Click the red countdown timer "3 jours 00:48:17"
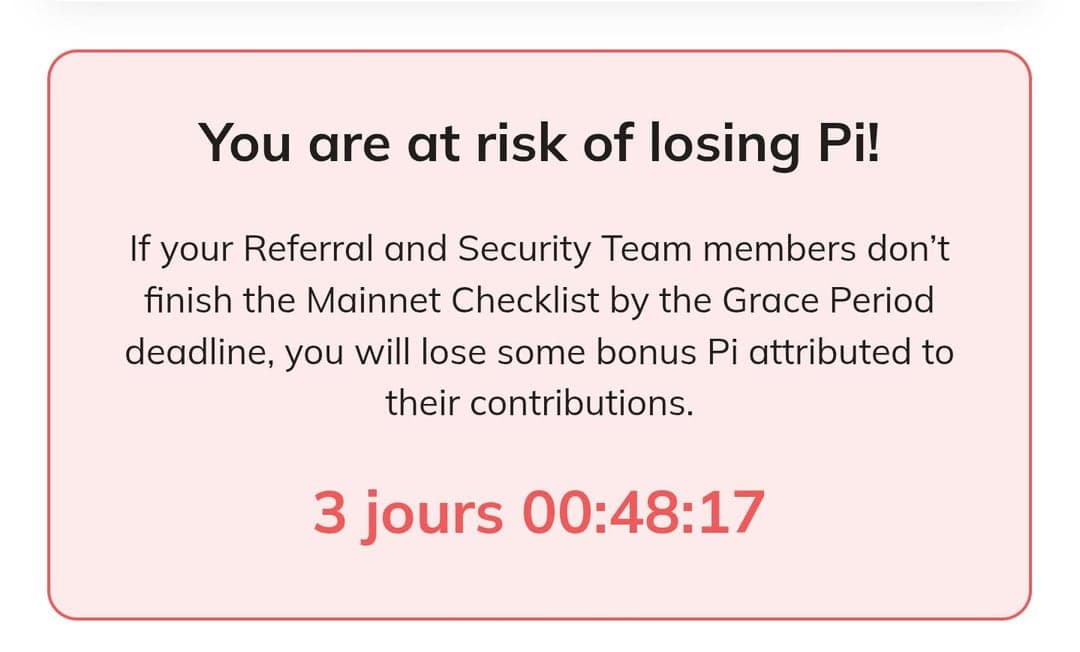1080x652 pixels. pyautogui.click(x=539, y=513)
